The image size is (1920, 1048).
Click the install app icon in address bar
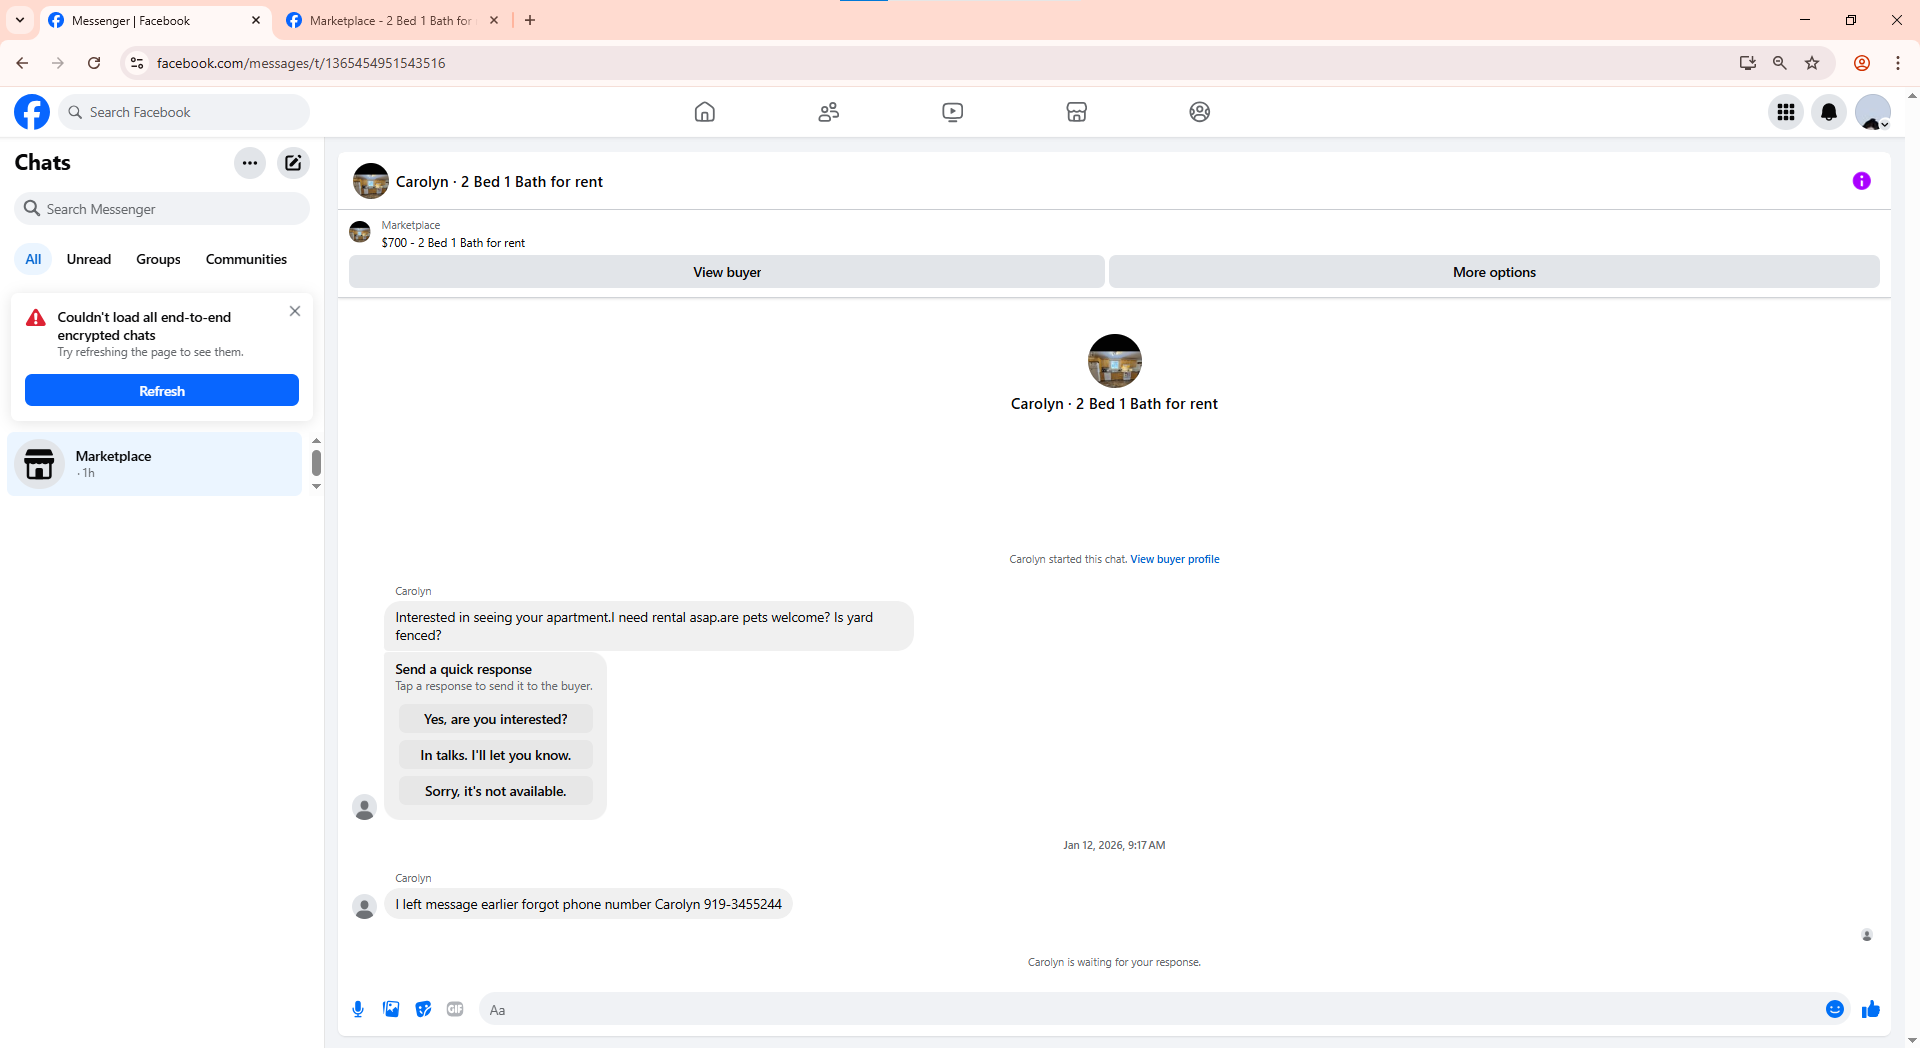tap(1747, 63)
